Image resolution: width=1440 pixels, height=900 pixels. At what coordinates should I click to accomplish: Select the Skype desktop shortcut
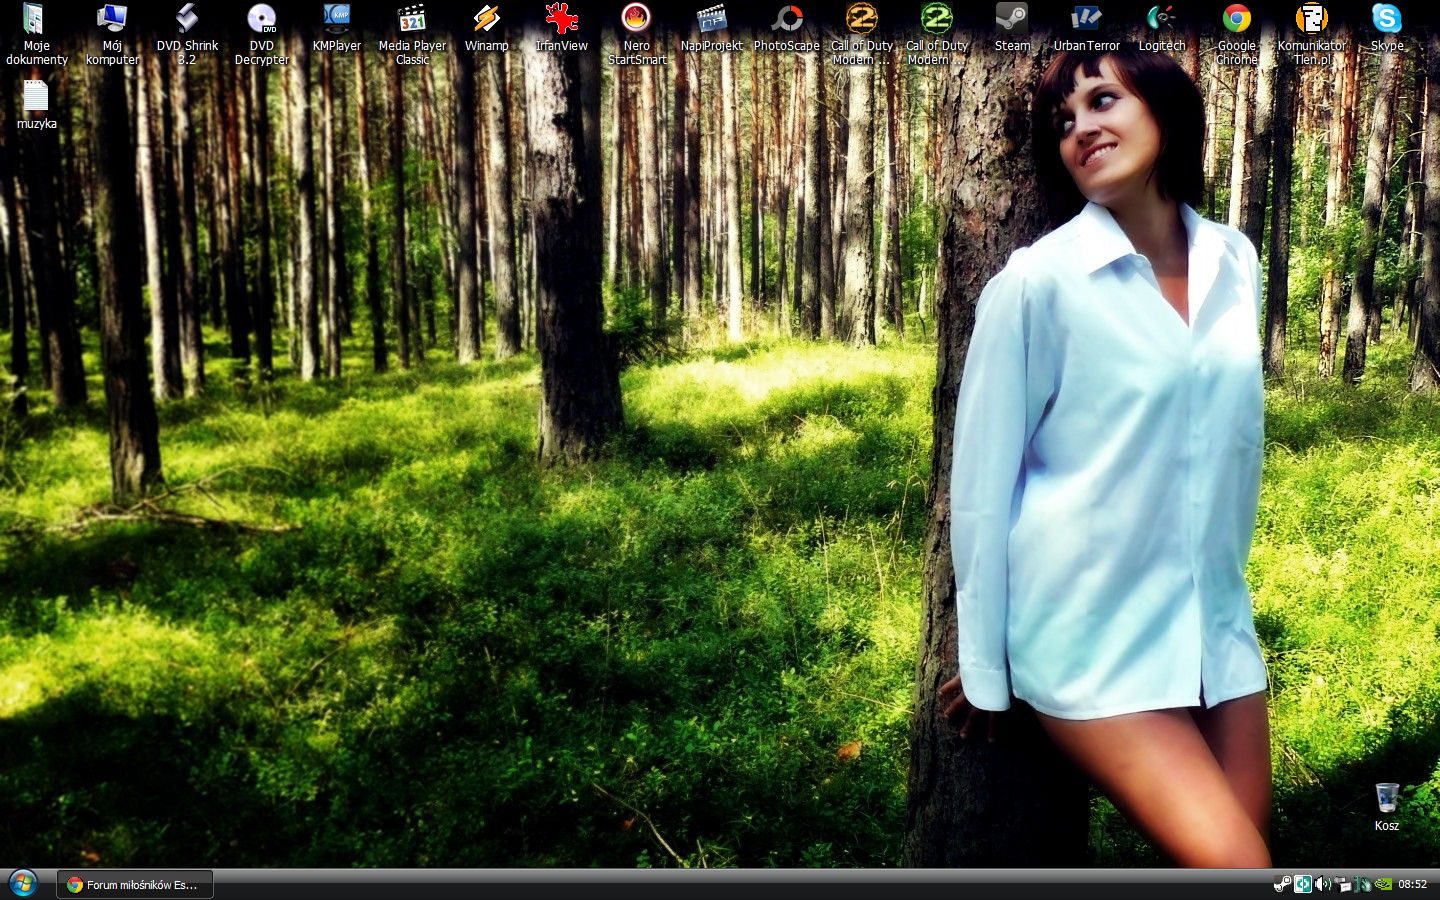click(x=1386, y=20)
